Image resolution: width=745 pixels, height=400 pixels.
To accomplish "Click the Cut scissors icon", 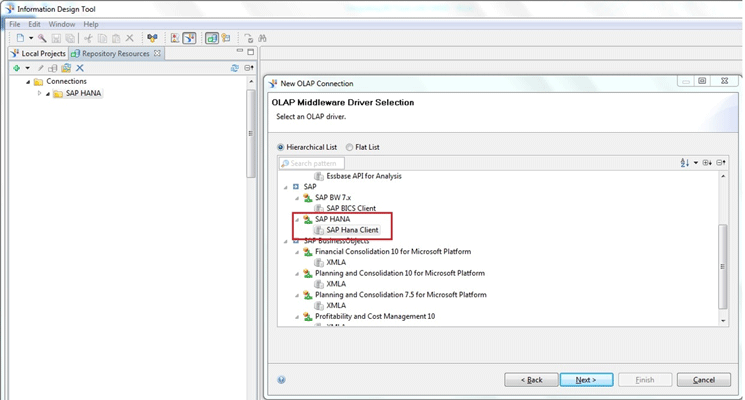I will 88,38.
